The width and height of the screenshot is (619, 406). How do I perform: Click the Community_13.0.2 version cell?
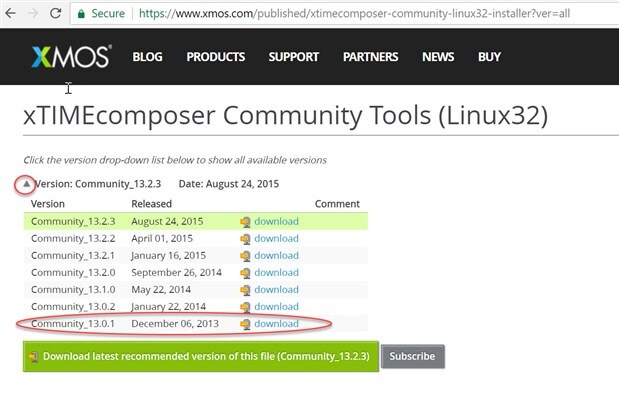[x=73, y=306]
